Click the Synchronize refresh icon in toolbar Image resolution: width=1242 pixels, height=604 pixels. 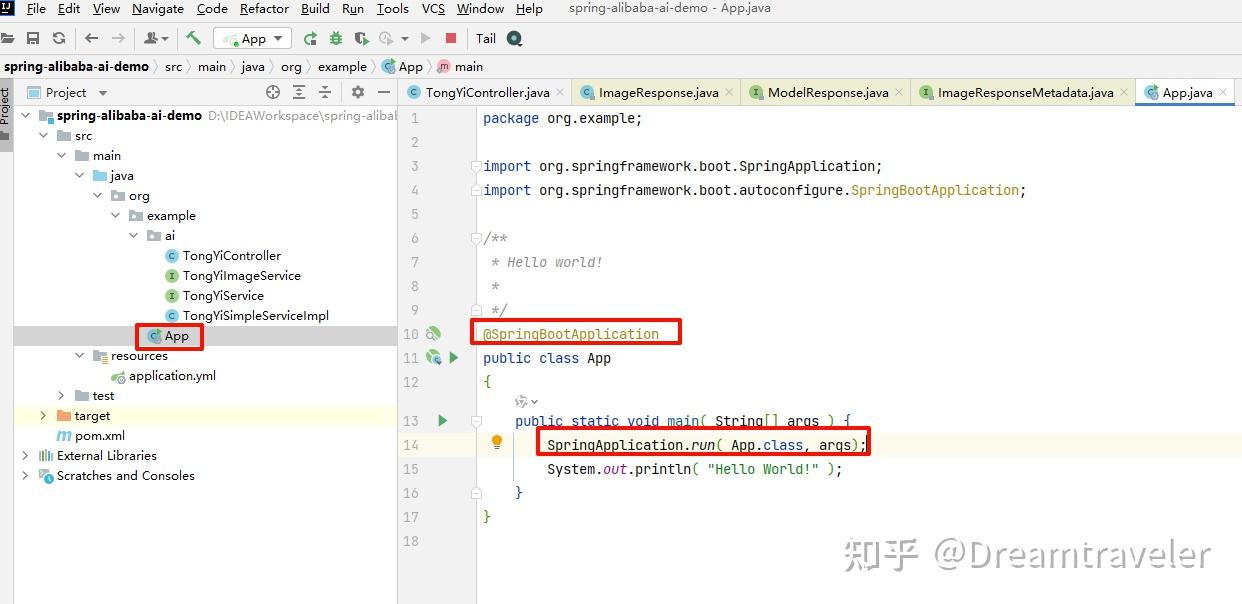[x=59, y=38]
